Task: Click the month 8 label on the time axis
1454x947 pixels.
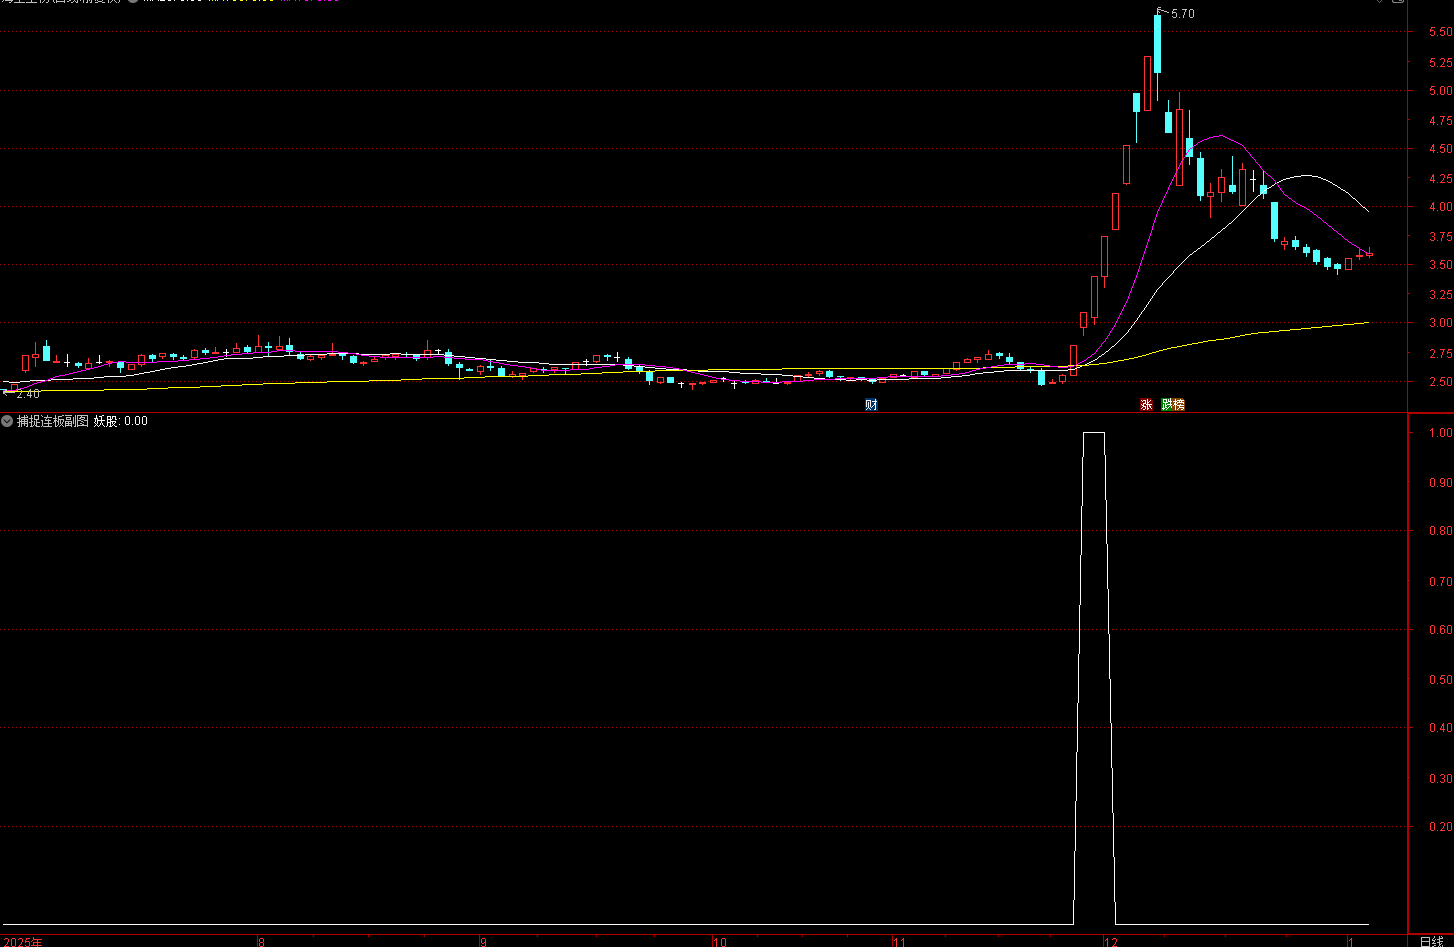Action: (261, 941)
